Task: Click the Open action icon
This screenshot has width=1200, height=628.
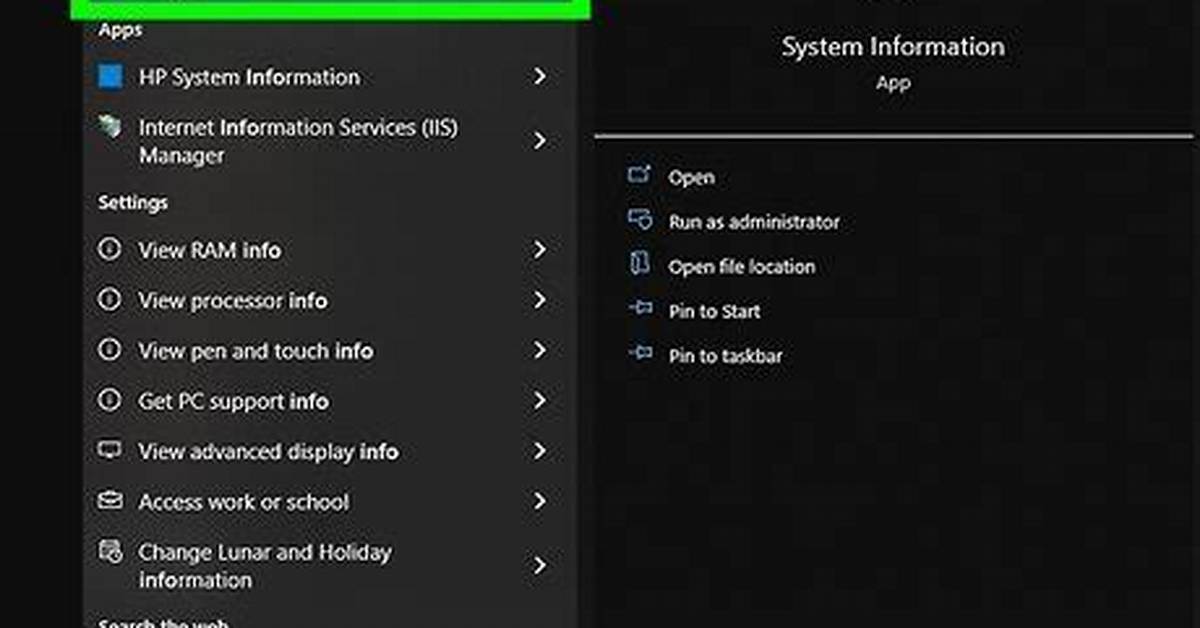Action: coord(639,175)
